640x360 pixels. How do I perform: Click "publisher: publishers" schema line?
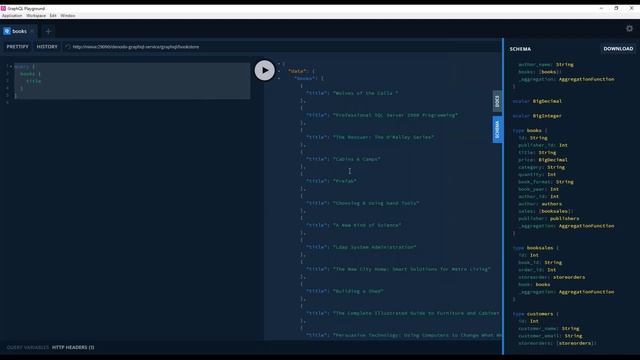[x=549, y=219]
